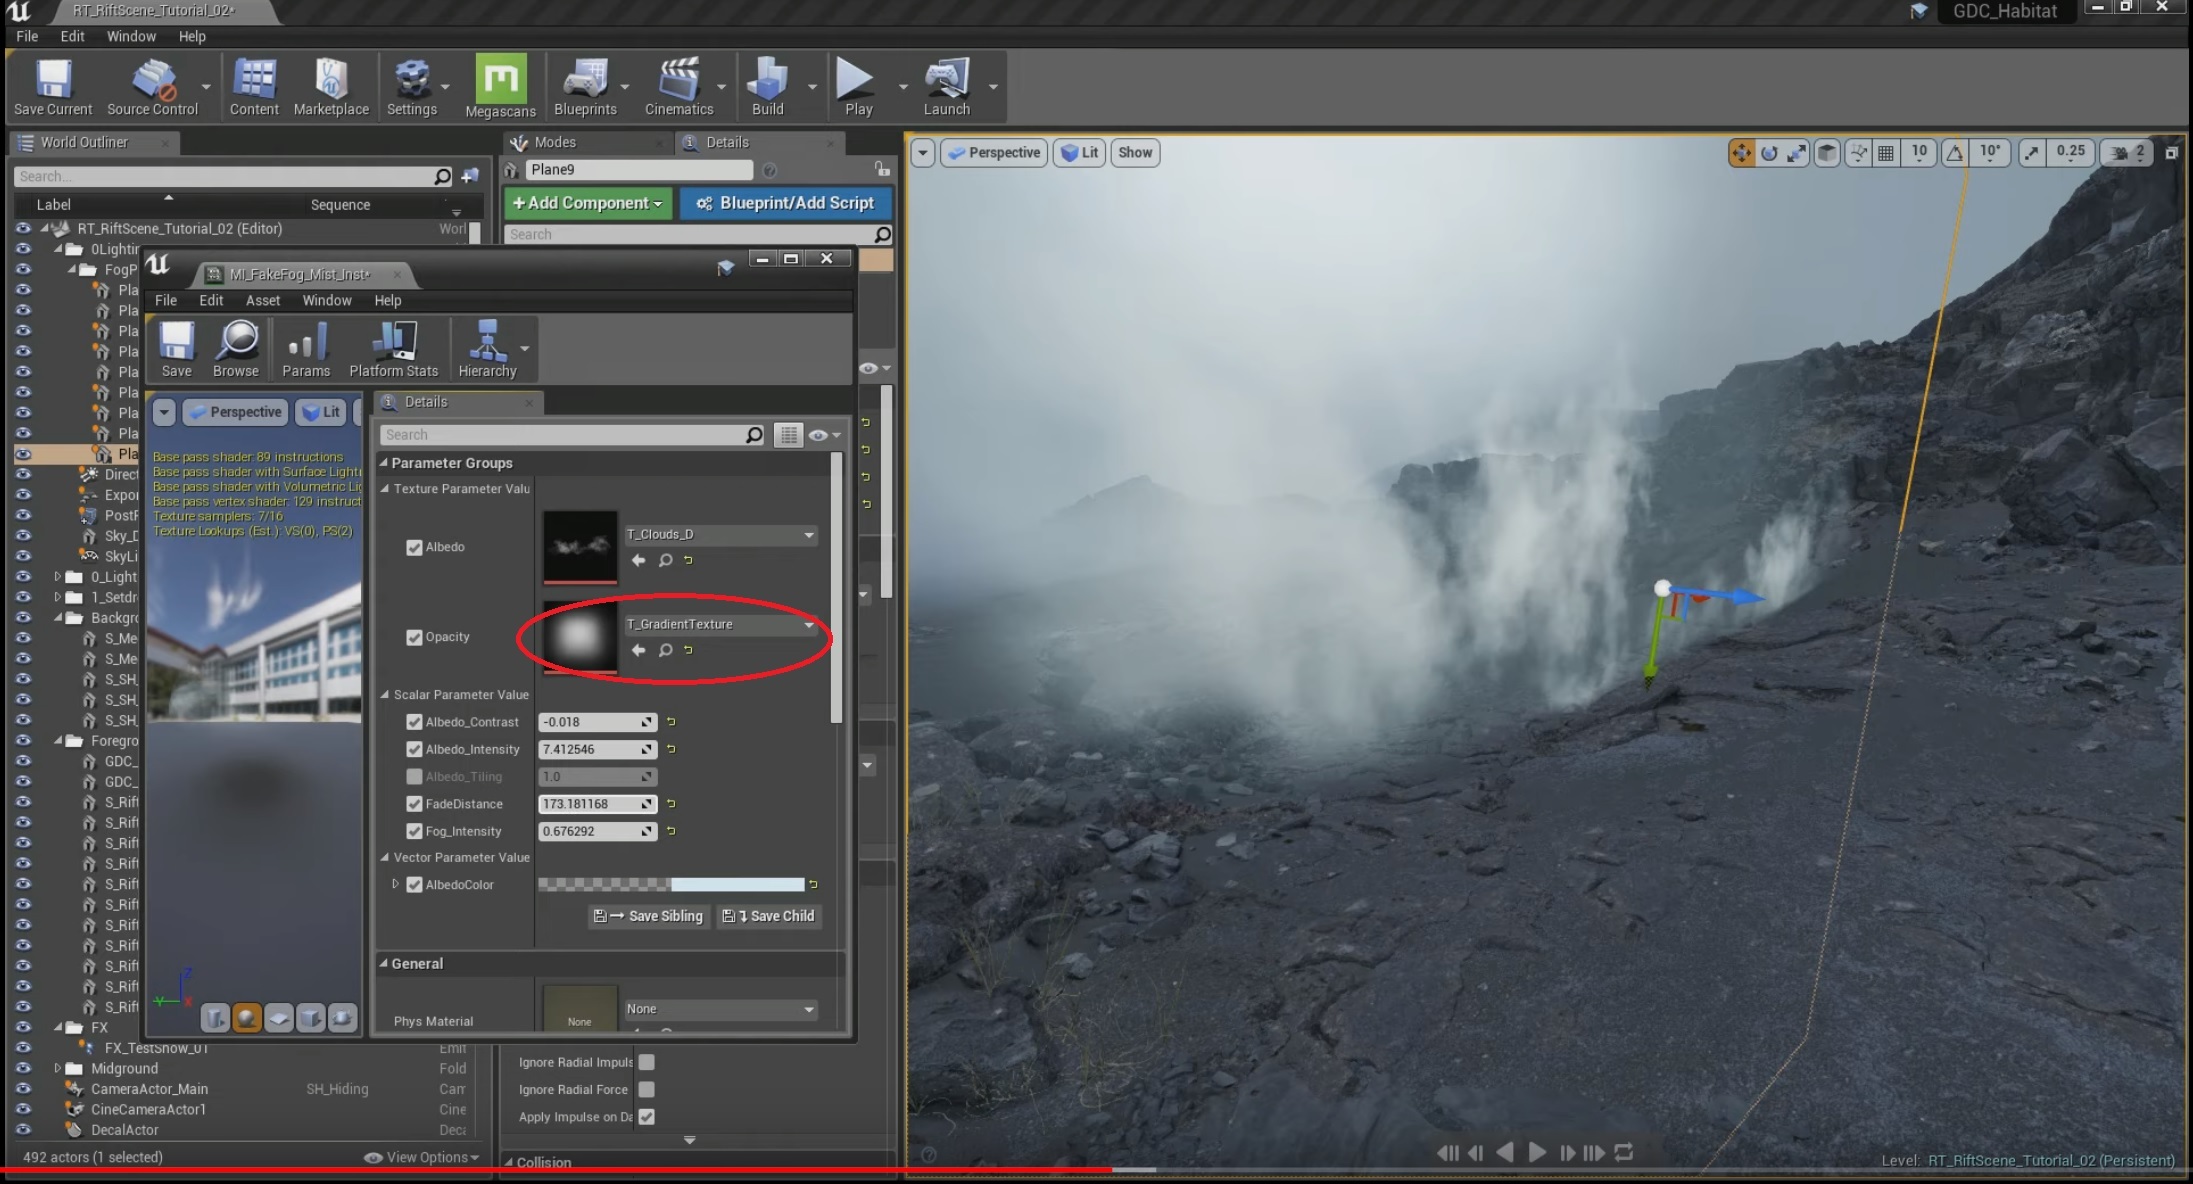2193x1184 pixels.
Task: Open Asset menu in material editor
Action: (263, 300)
